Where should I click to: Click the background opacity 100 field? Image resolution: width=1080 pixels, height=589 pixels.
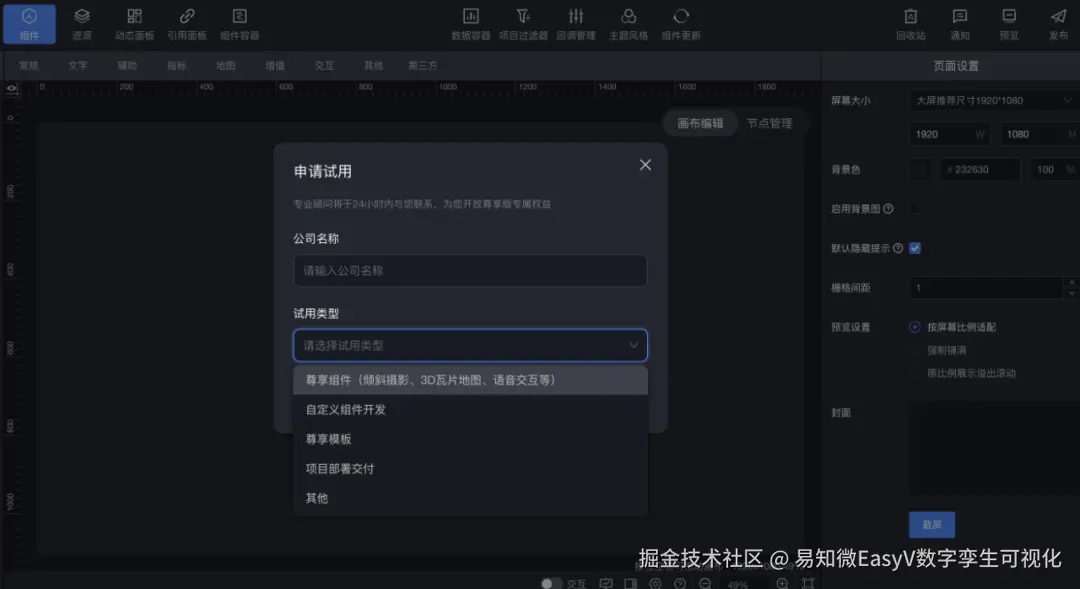[1055, 169]
